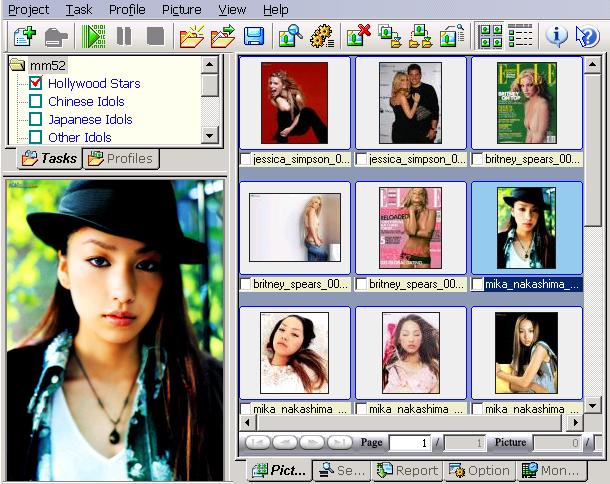Viewport: 610px width, 484px height.
Task: Select the mm52 root folder in tree
Action: pos(47,65)
